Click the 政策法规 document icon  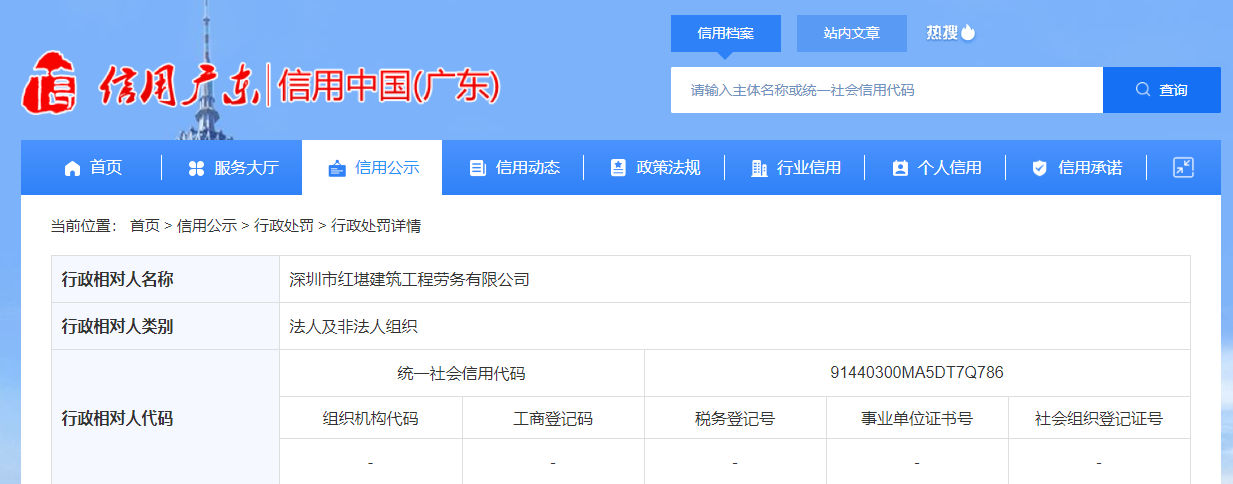618,168
